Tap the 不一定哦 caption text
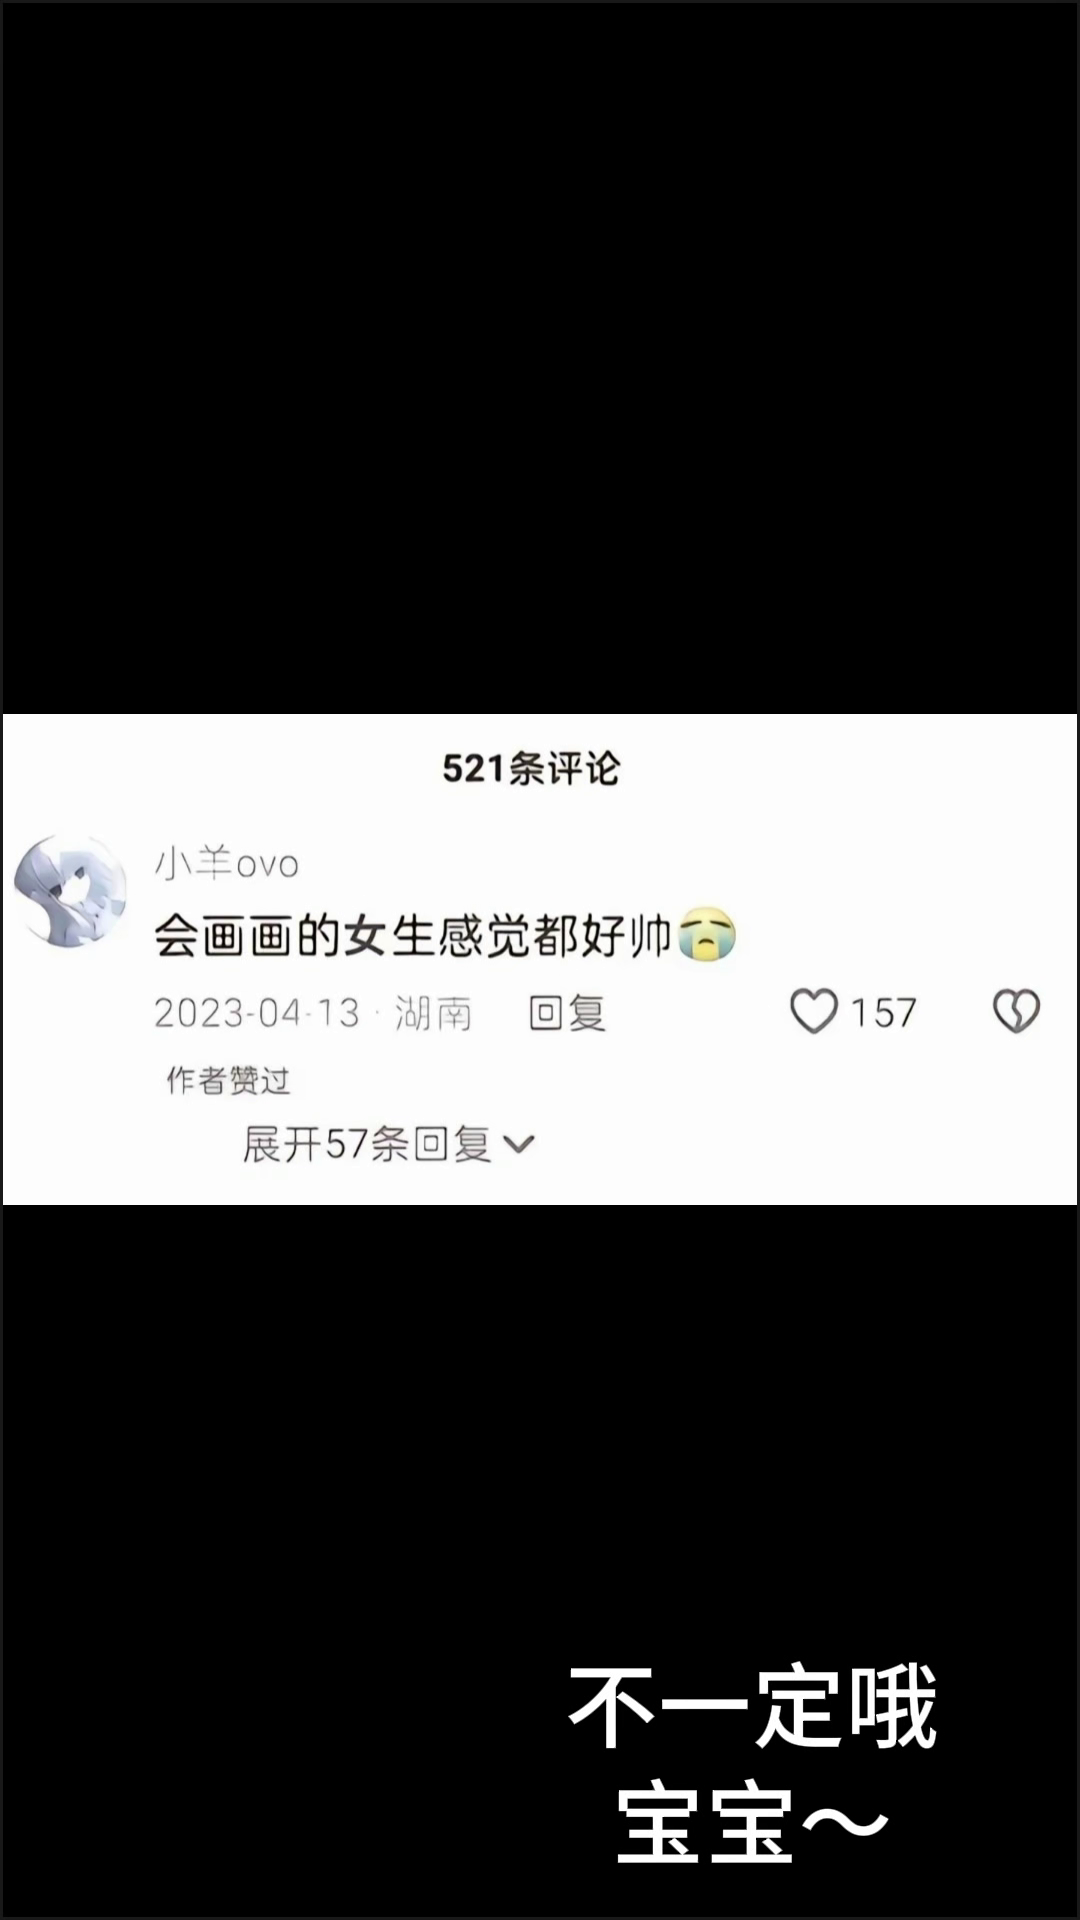The height and width of the screenshot is (1920, 1080). click(x=752, y=1707)
